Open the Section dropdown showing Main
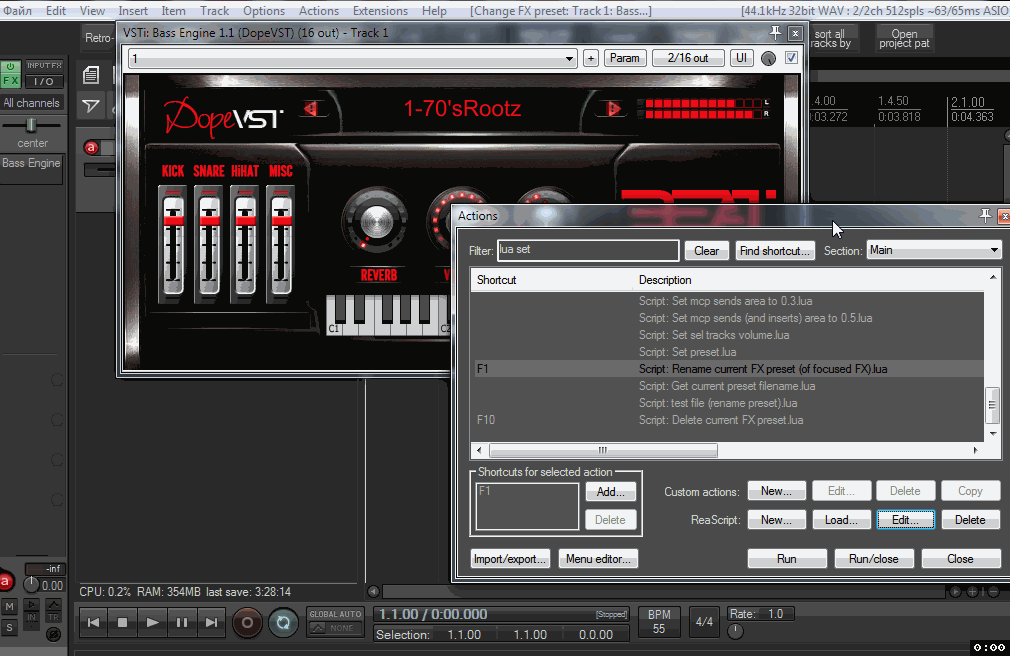 click(x=934, y=250)
